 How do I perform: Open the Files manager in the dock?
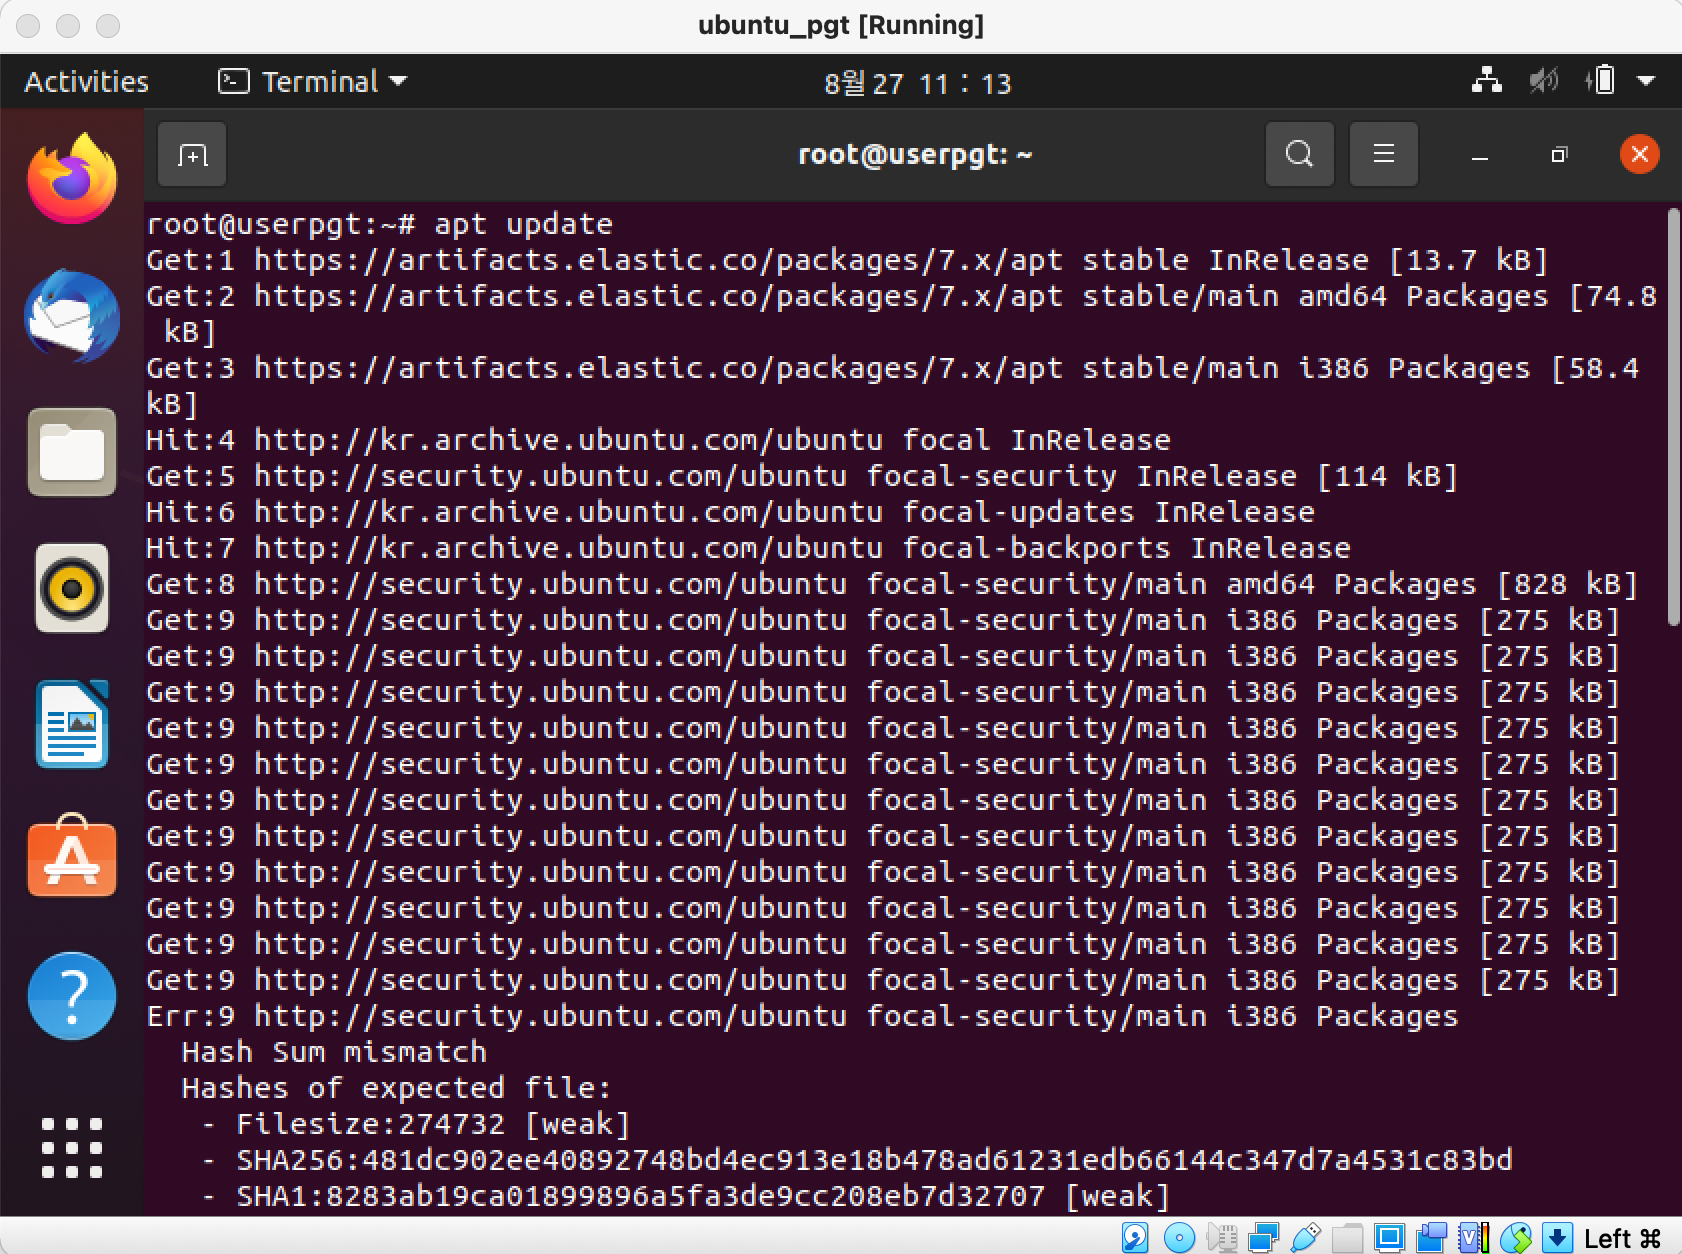pyautogui.click(x=72, y=452)
